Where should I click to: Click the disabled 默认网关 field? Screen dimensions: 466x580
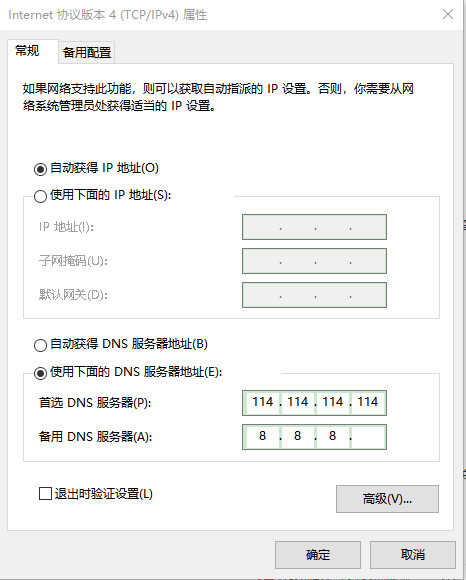[314, 295]
